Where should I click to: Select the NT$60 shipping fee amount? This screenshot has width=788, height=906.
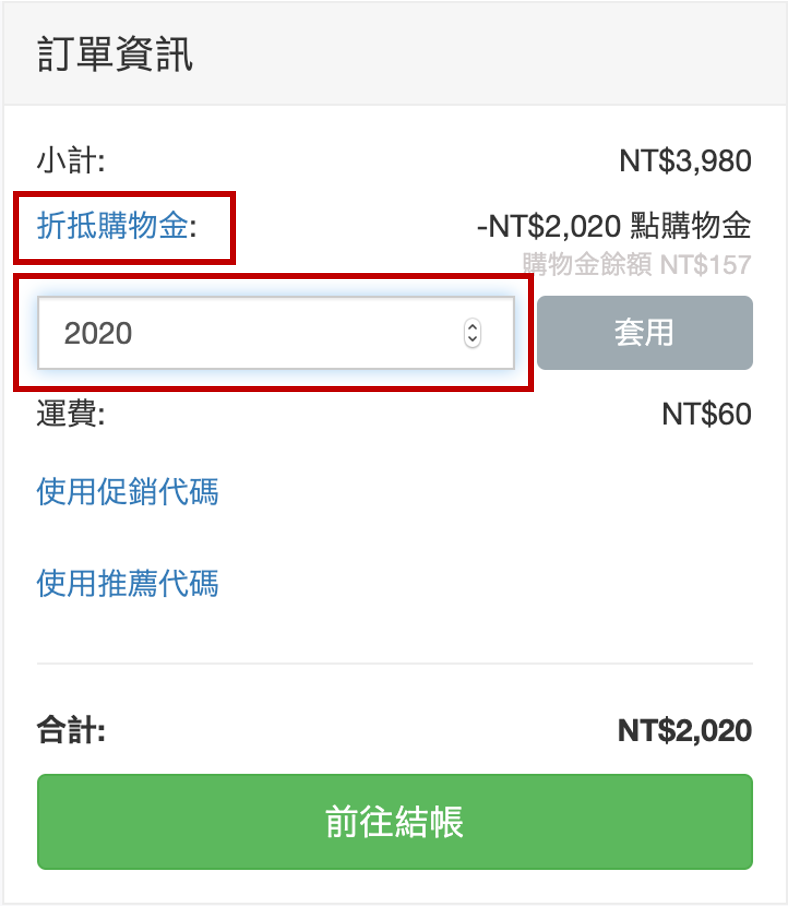pos(706,414)
